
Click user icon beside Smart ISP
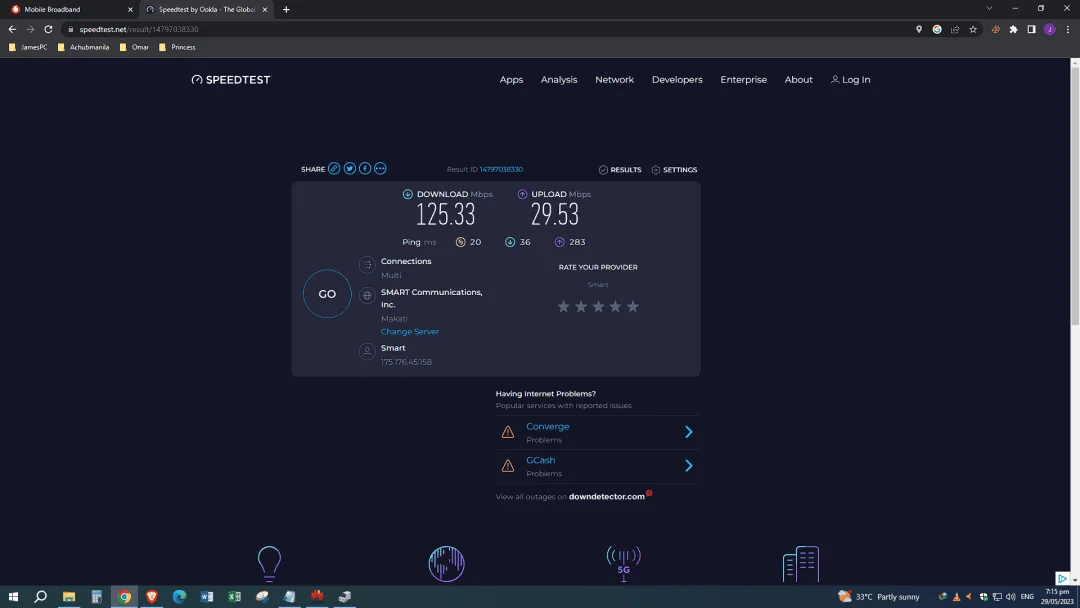pyautogui.click(x=367, y=352)
